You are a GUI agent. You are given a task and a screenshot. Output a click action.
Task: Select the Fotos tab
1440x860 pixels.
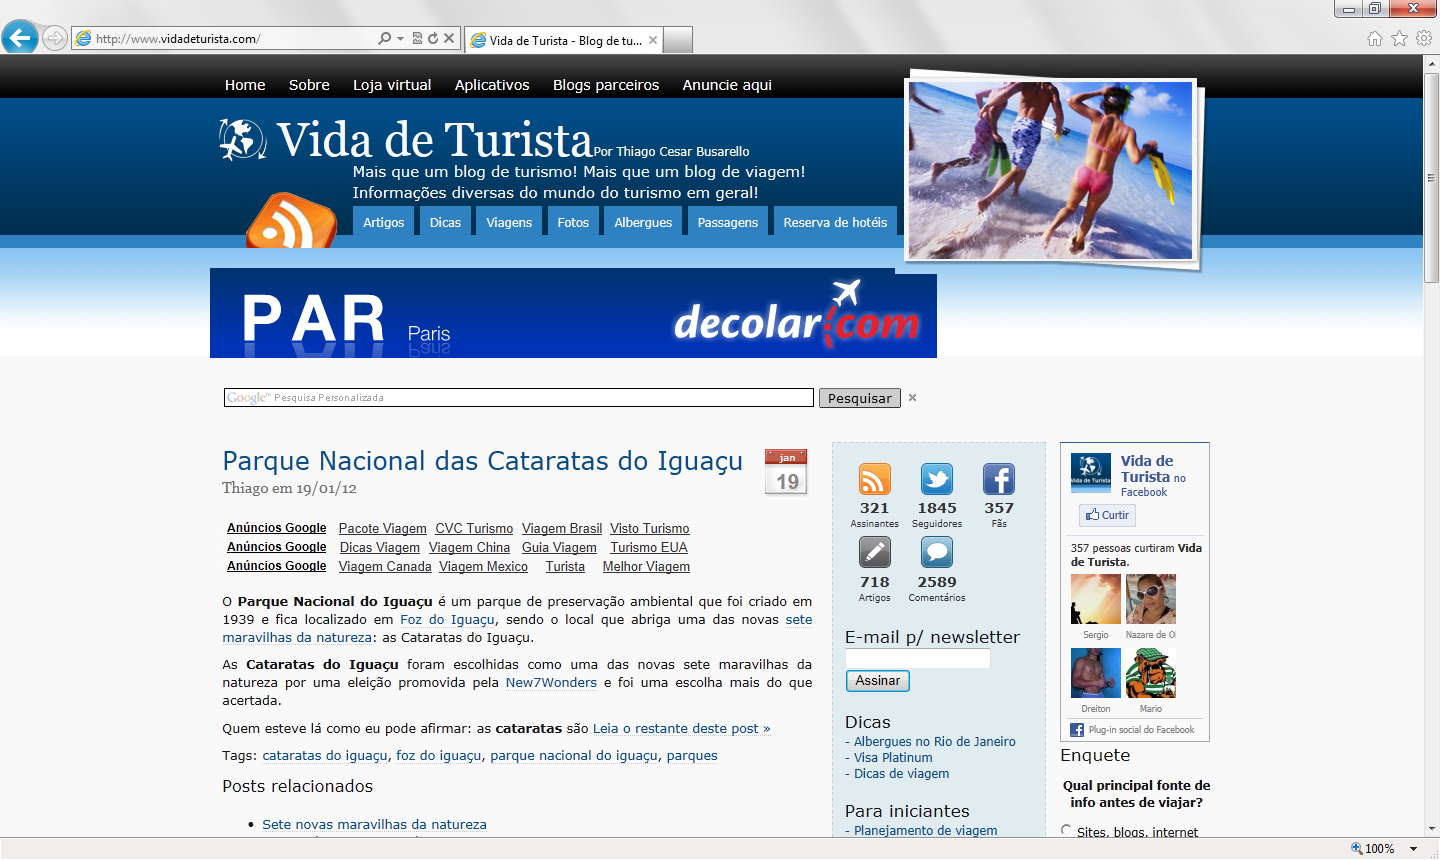(573, 222)
